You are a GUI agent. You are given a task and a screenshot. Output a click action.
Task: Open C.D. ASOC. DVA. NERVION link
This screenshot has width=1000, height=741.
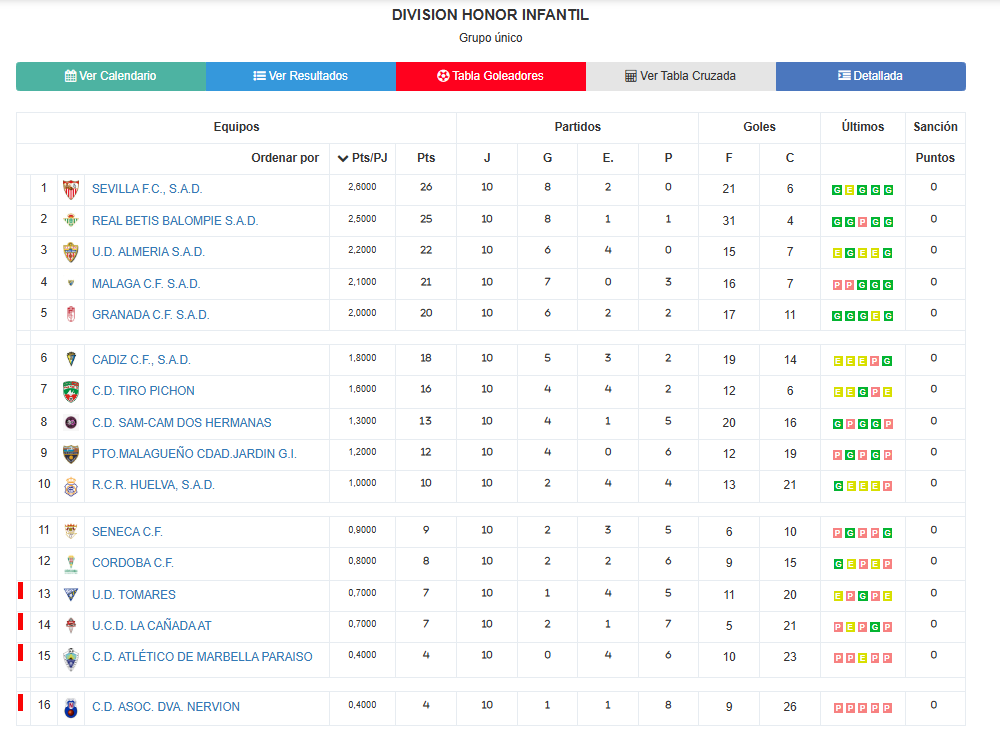pyautogui.click(x=166, y=707)
